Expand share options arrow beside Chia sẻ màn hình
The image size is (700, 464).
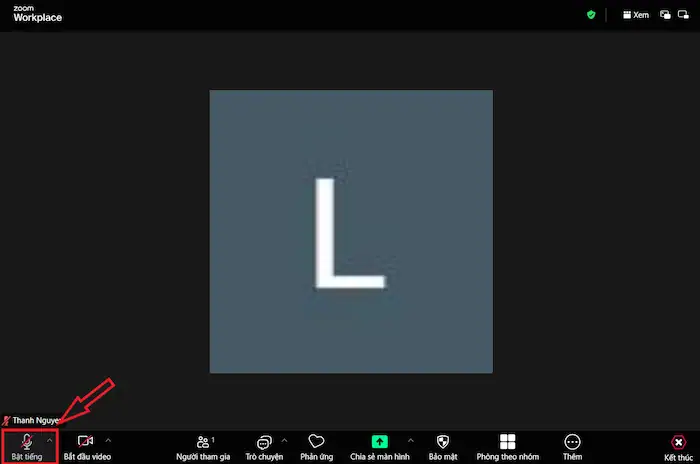pos(409,440)
